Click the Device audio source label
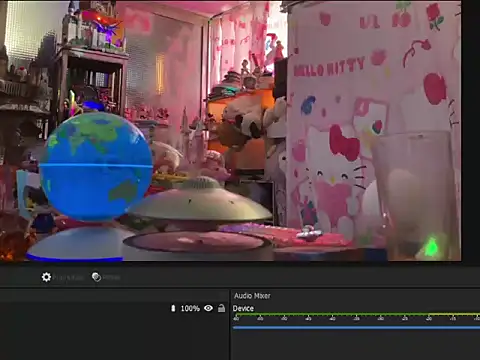Viewport: 480px width, 360px height. coord(243,308)
